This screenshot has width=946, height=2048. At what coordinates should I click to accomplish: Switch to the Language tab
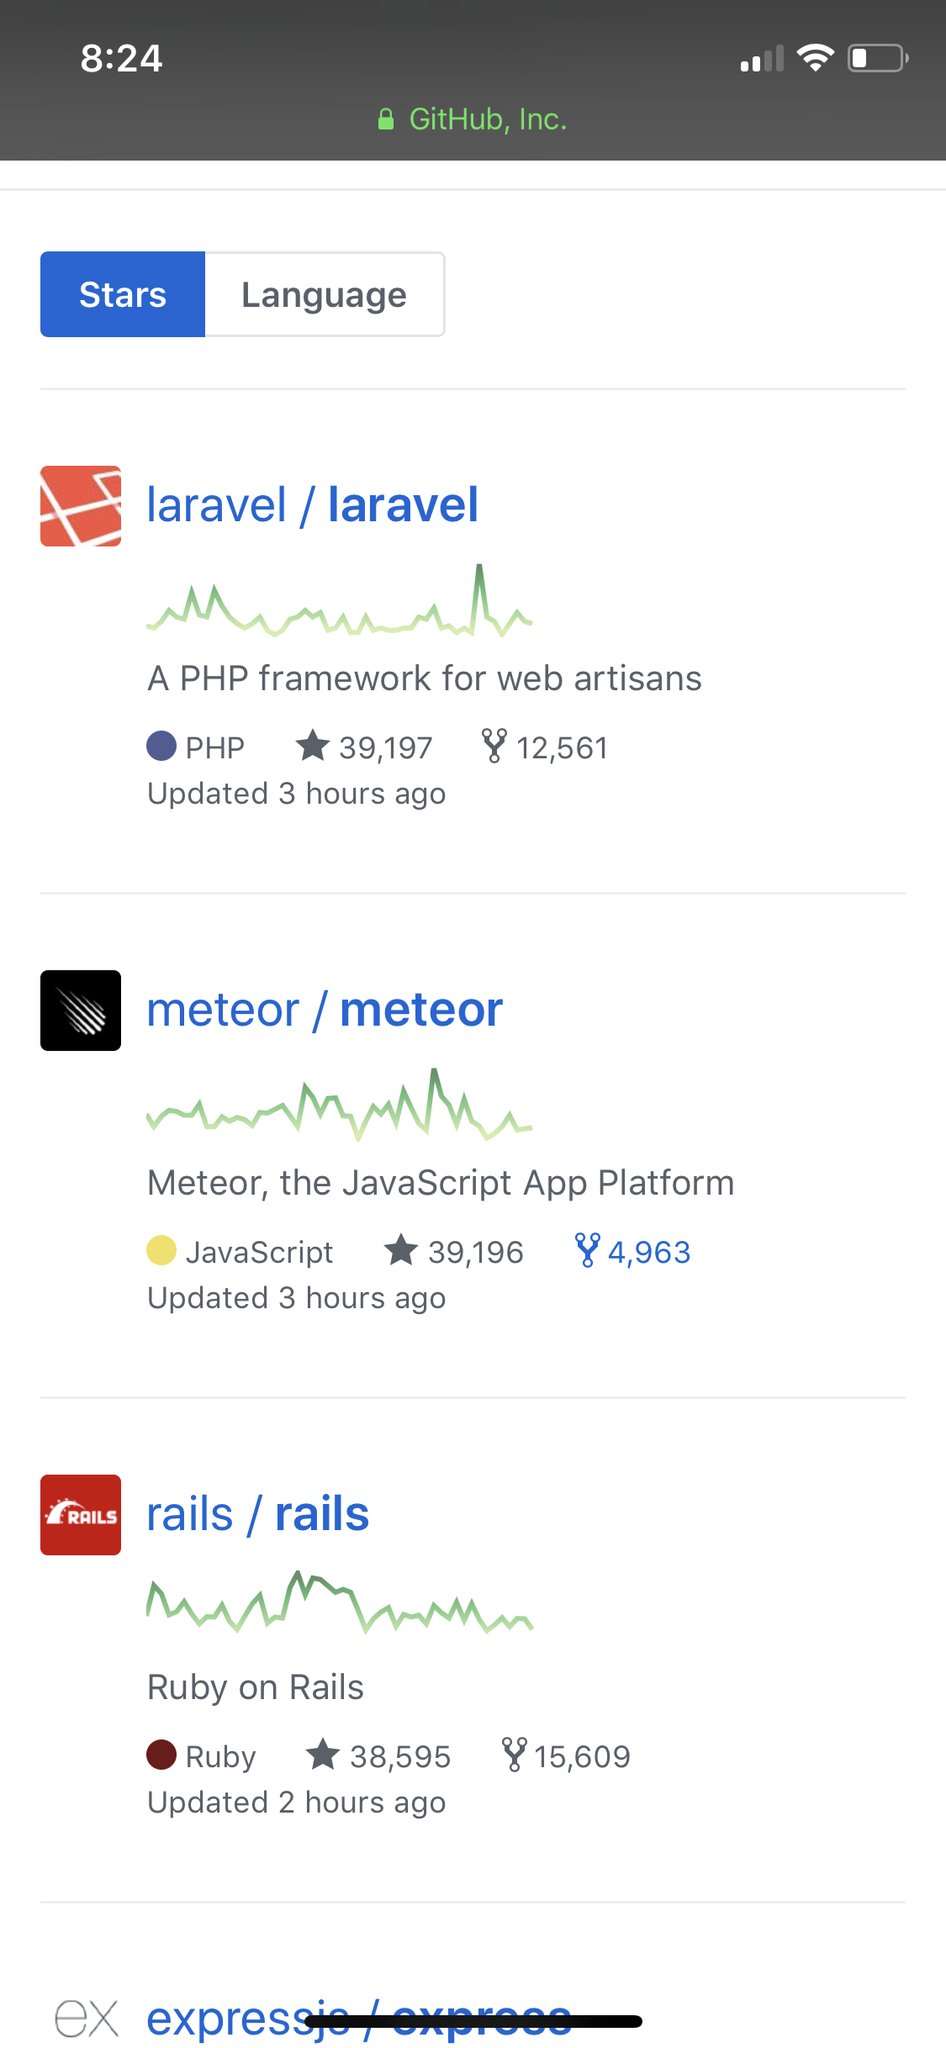[x=324, y=295]
